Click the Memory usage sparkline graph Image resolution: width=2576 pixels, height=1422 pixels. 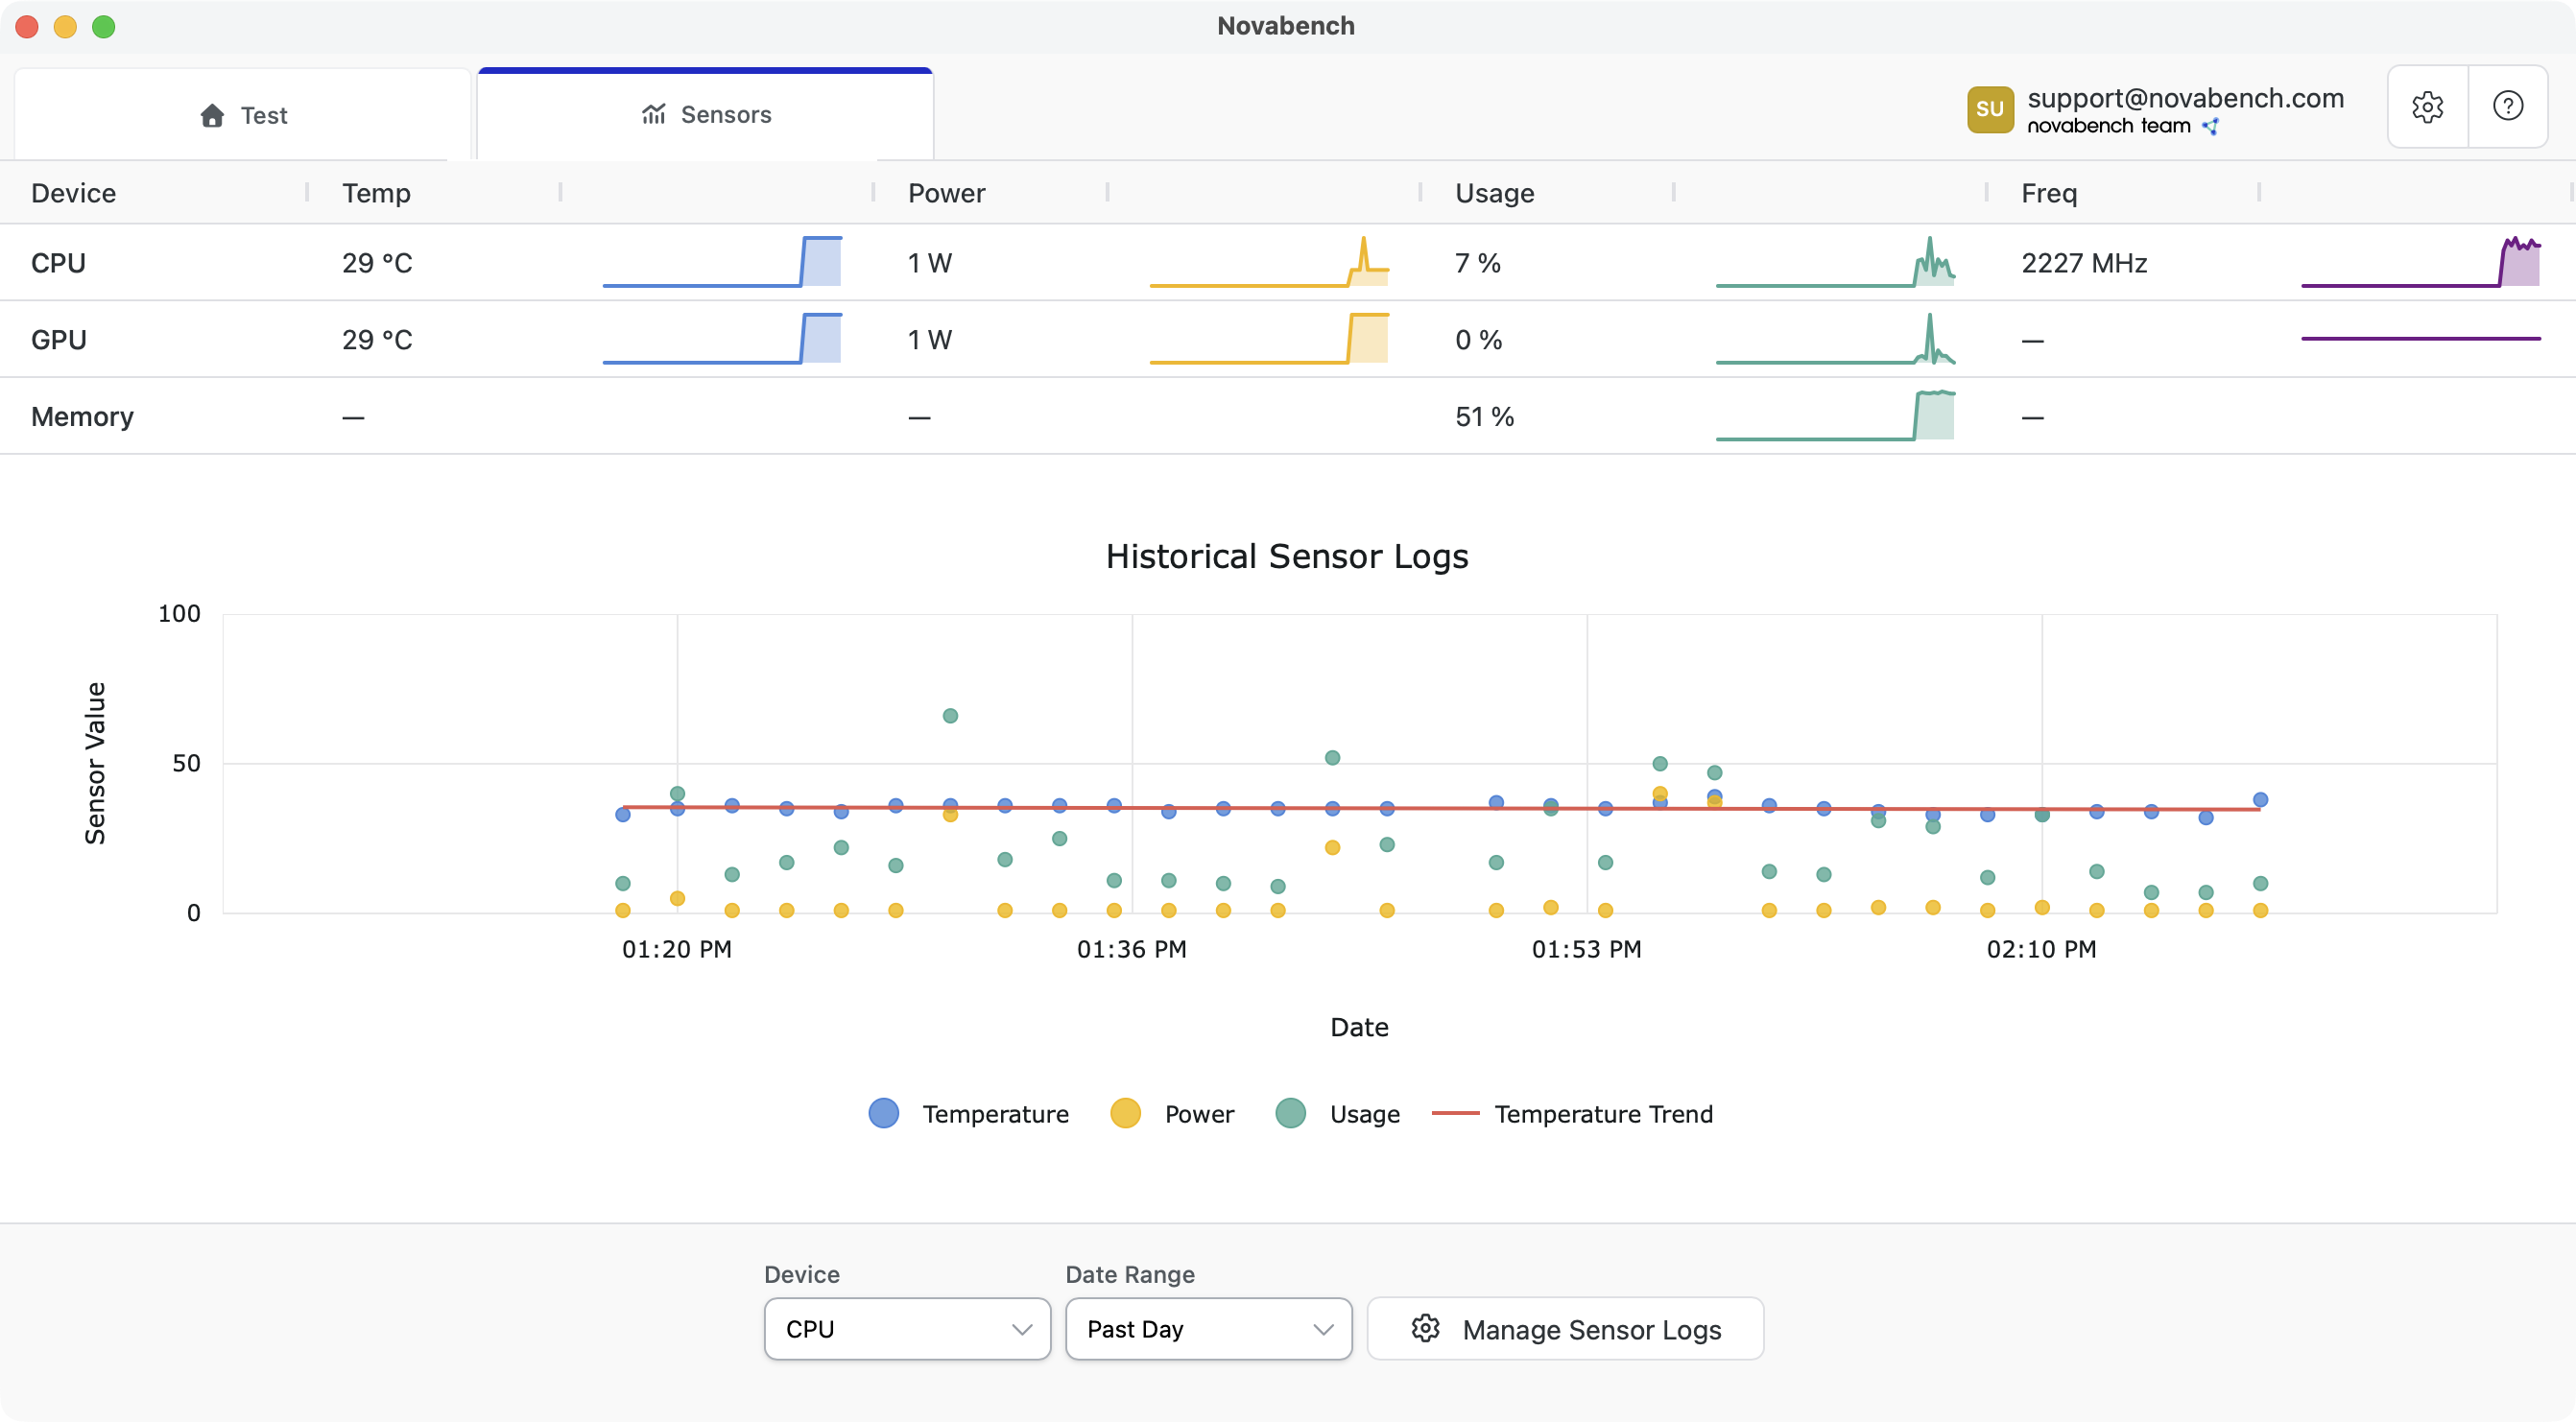pos(1835,416)
